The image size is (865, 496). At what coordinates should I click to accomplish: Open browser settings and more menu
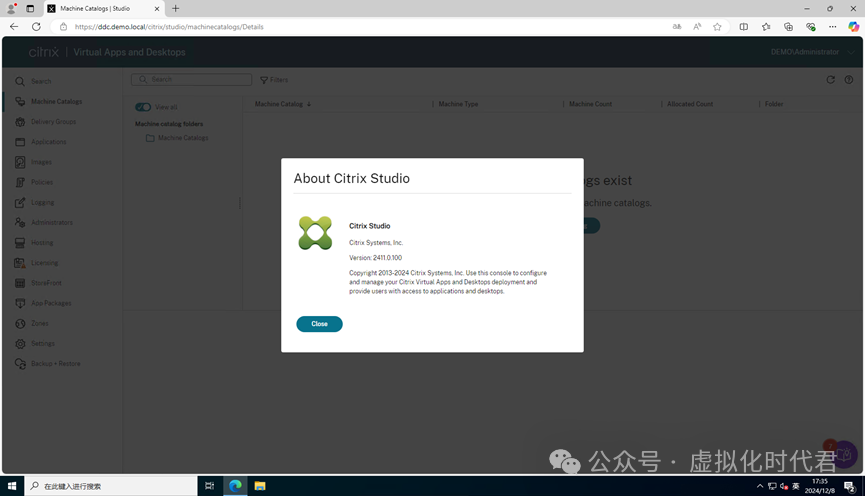pos(832,26)
